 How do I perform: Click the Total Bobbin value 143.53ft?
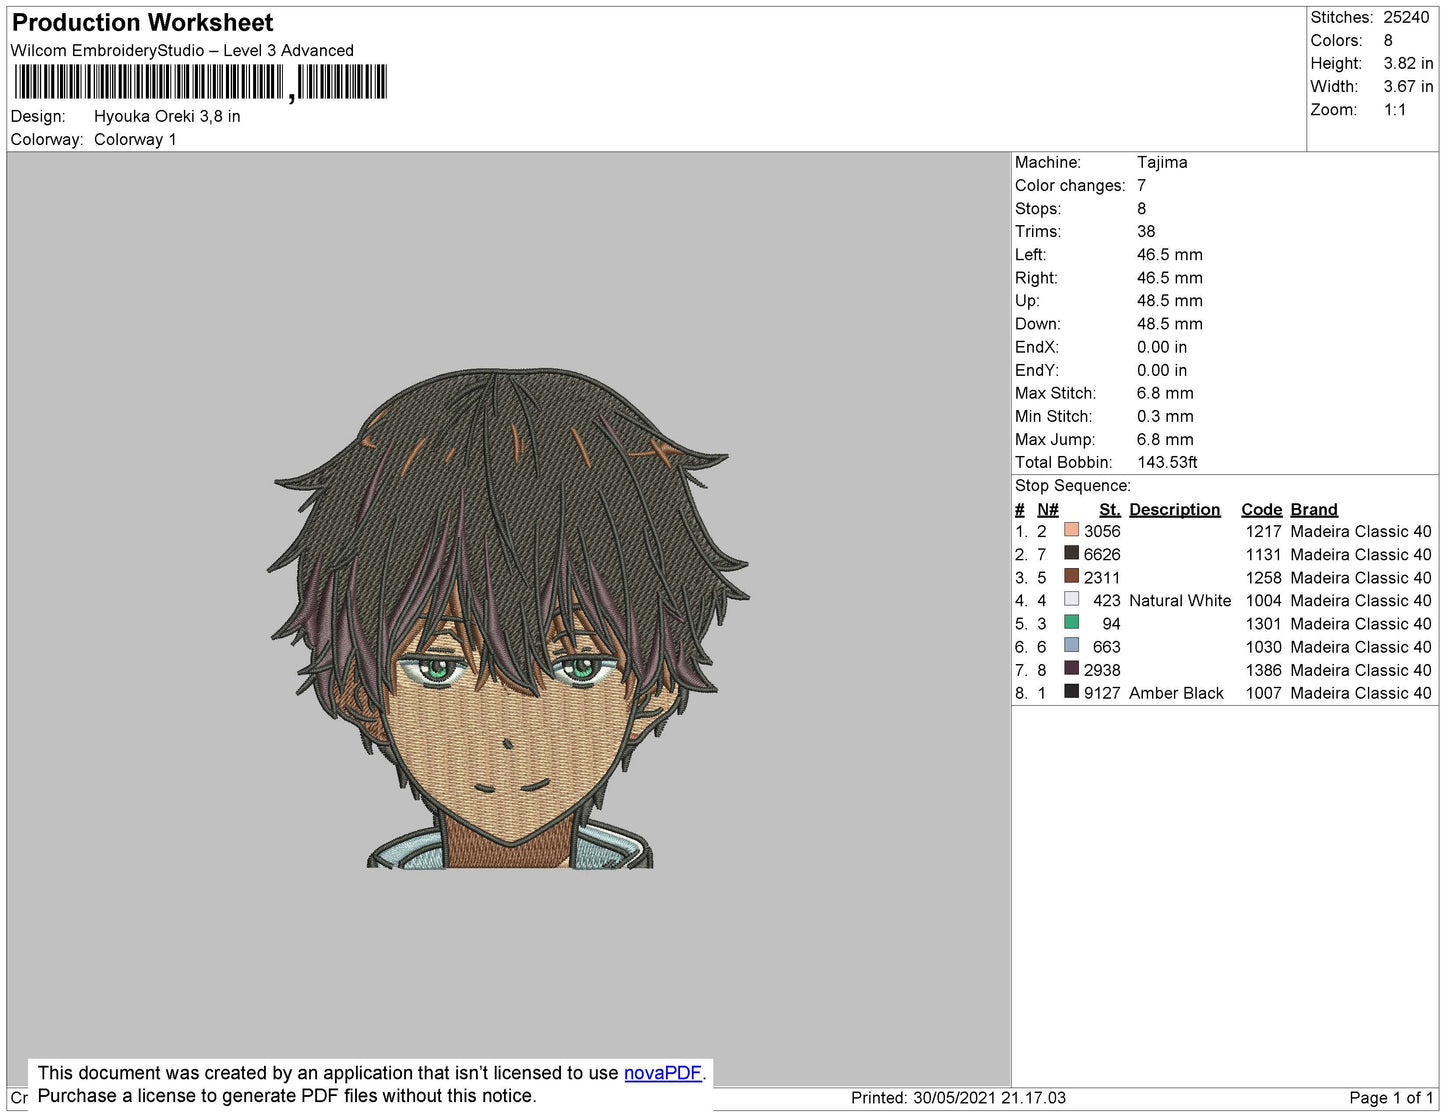[x=1167, y=462]
